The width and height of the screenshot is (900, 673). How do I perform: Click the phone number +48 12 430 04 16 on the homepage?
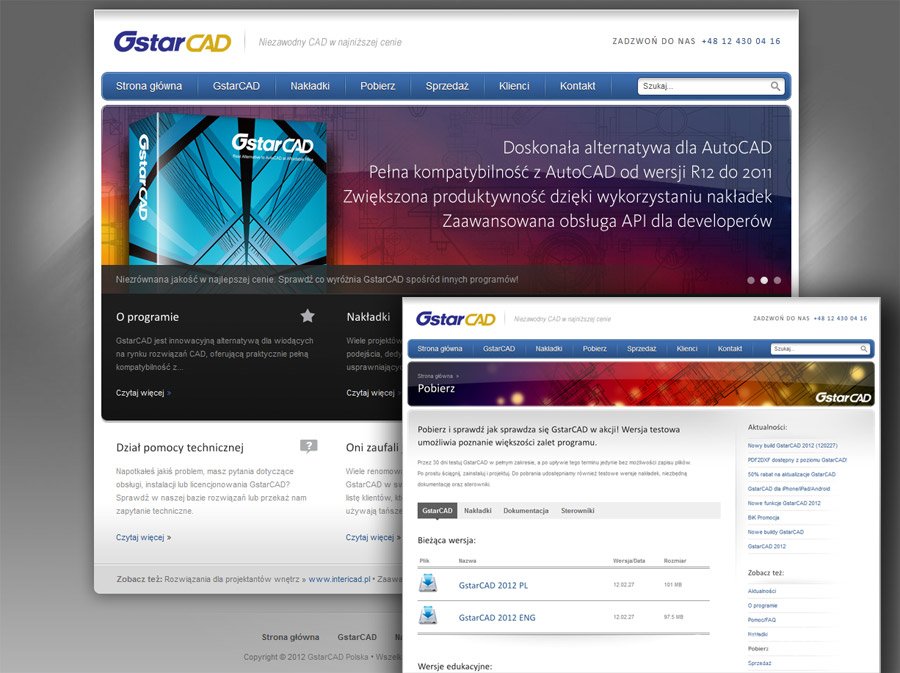click(740, 41)
